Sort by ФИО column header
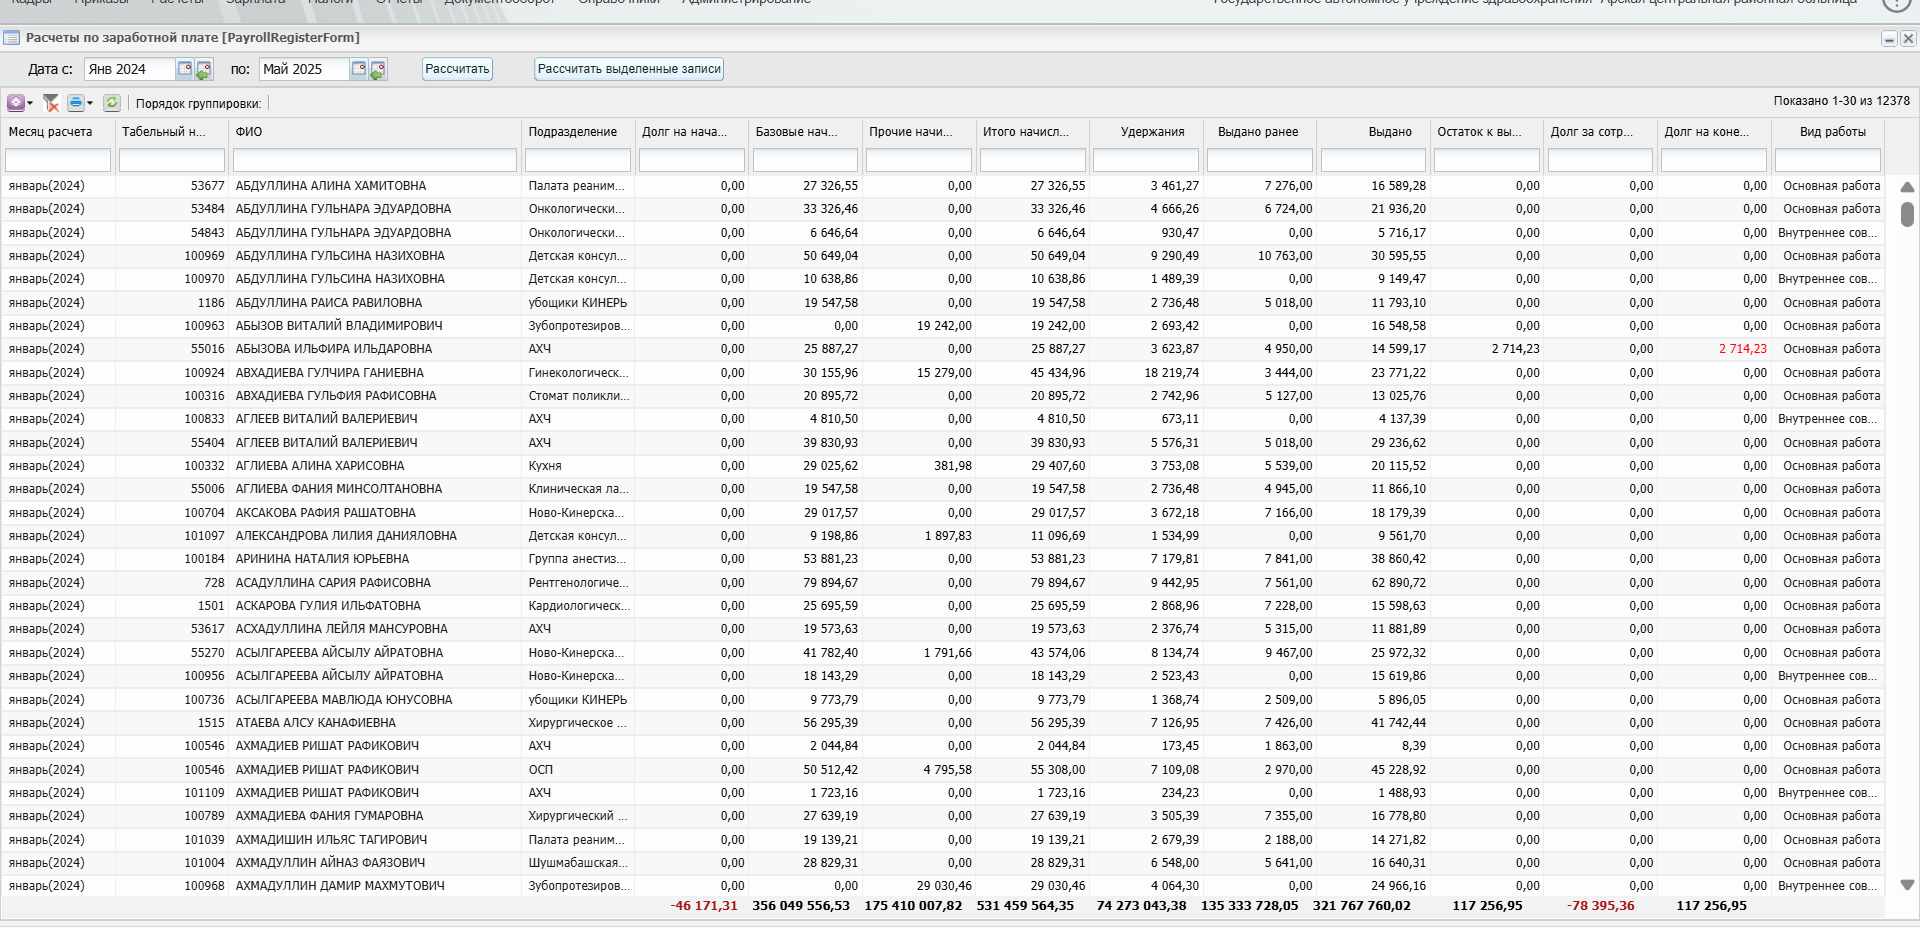1920x927 pixels. 375,132
